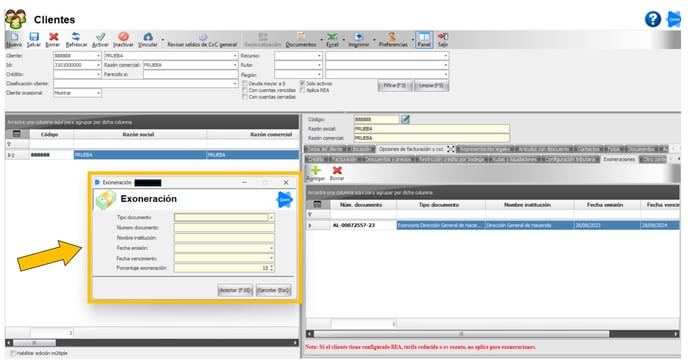This screenshot has width=688, height=363.
Task: Enable Con cuentas vencidas checkbox
Action: pos(245,90)
